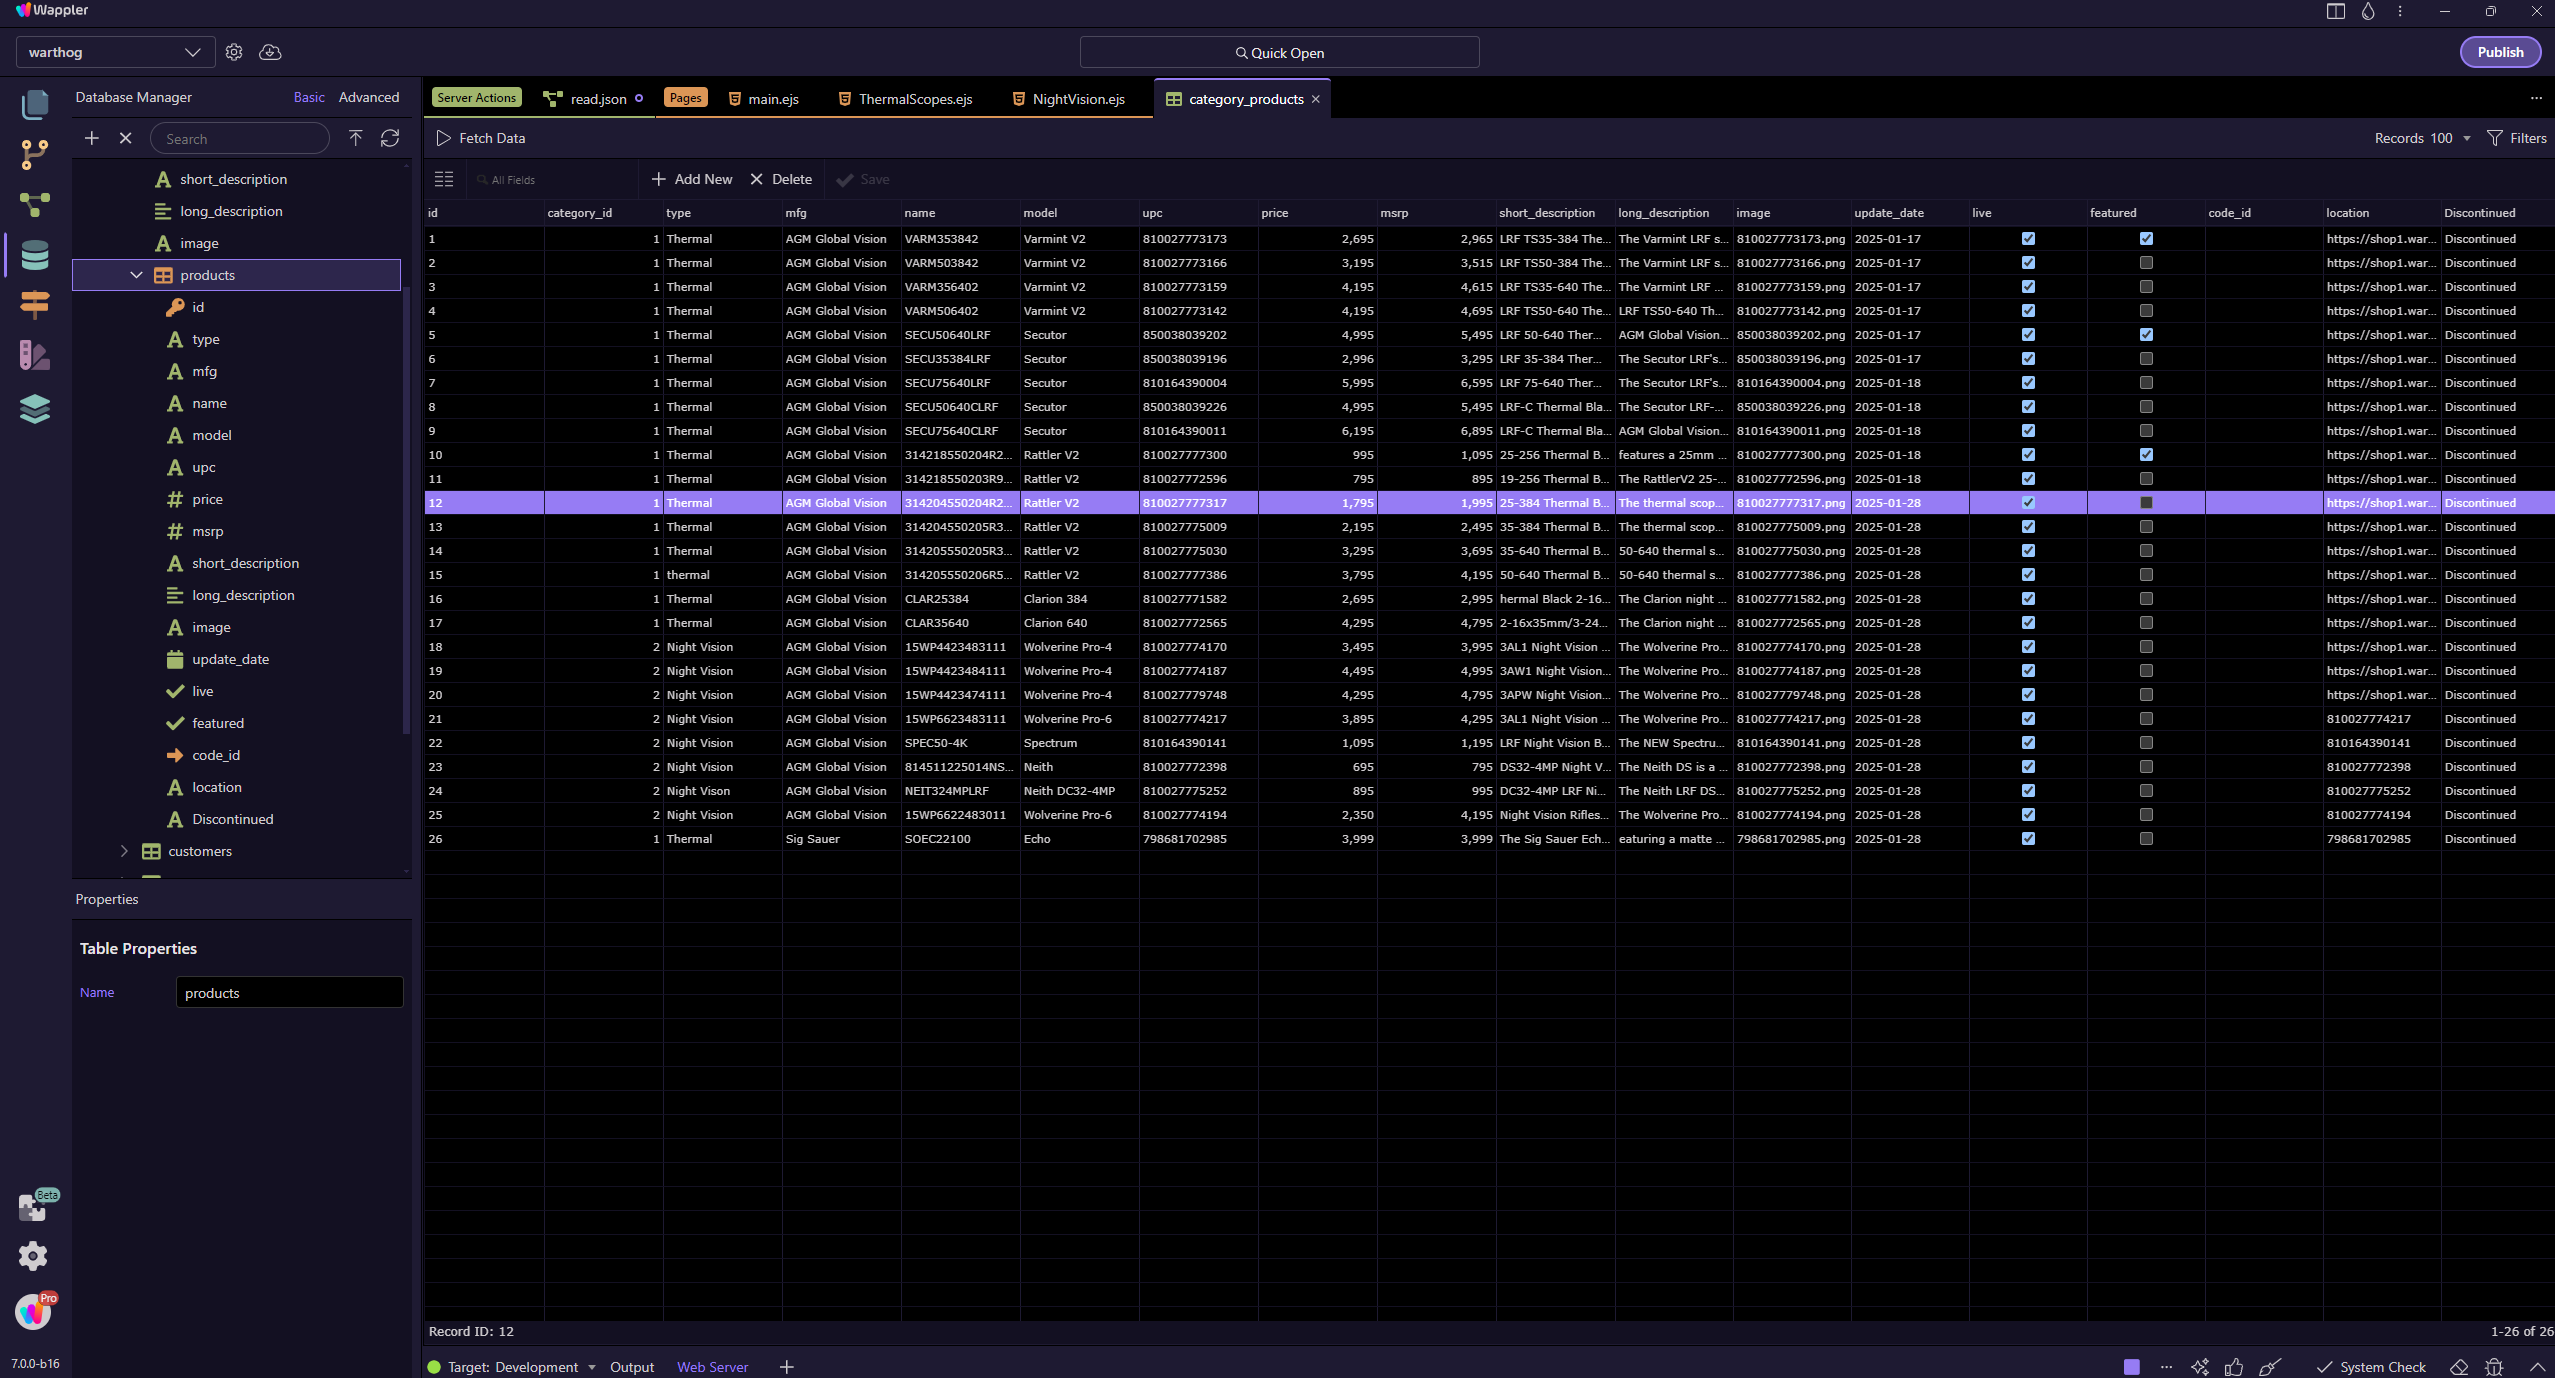Open the tab bar ellipsis overflow menu

coord(2536,98)
